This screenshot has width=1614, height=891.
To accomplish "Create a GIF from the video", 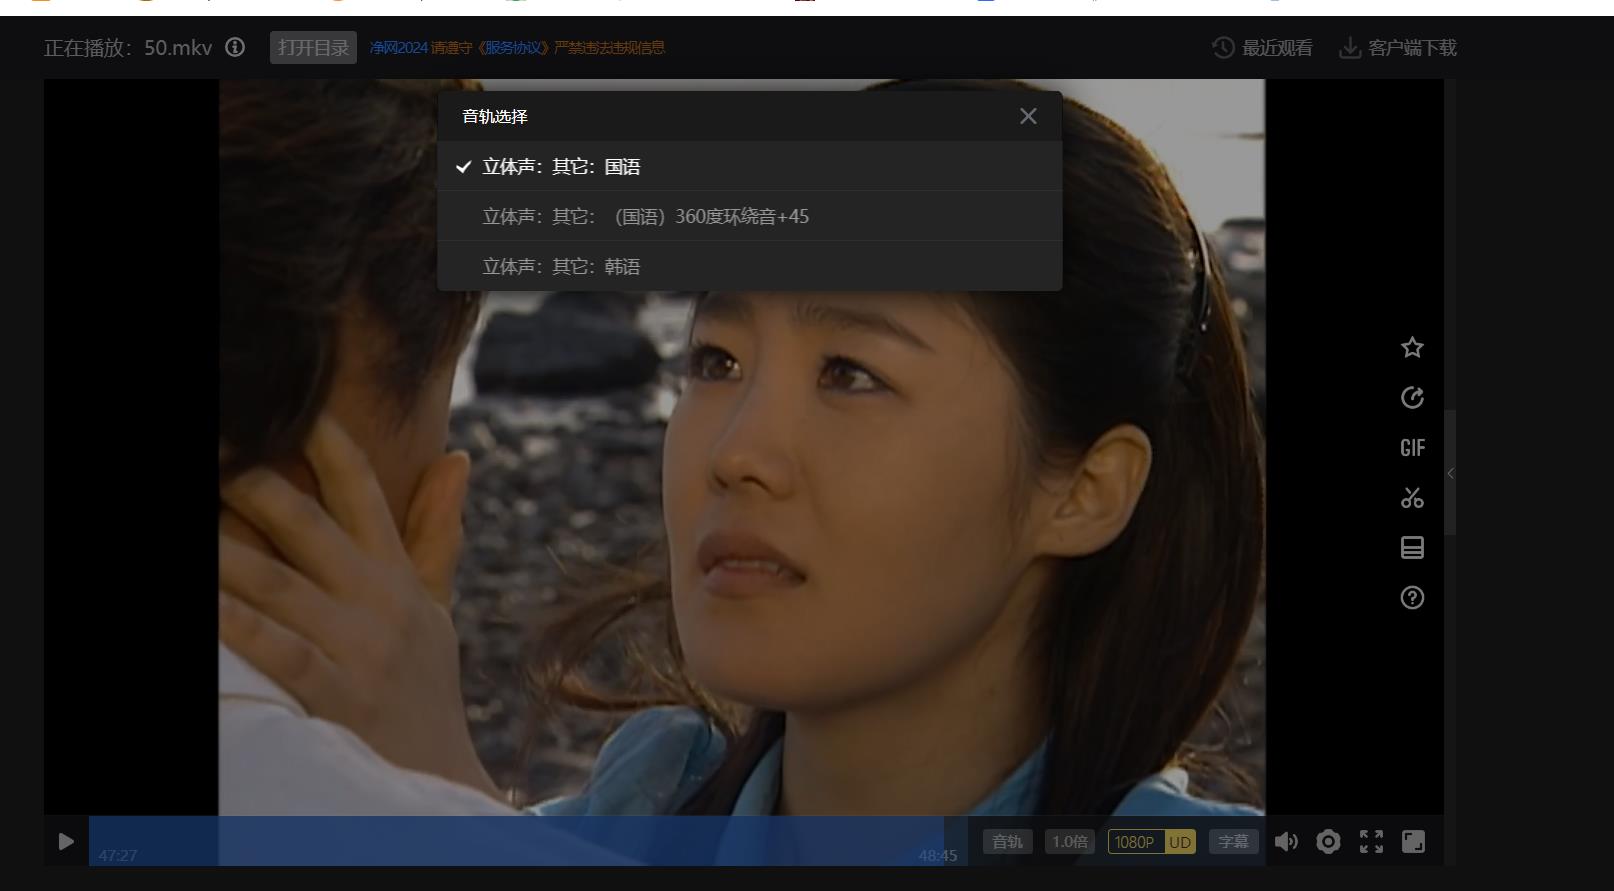I will coord(1412,447).
